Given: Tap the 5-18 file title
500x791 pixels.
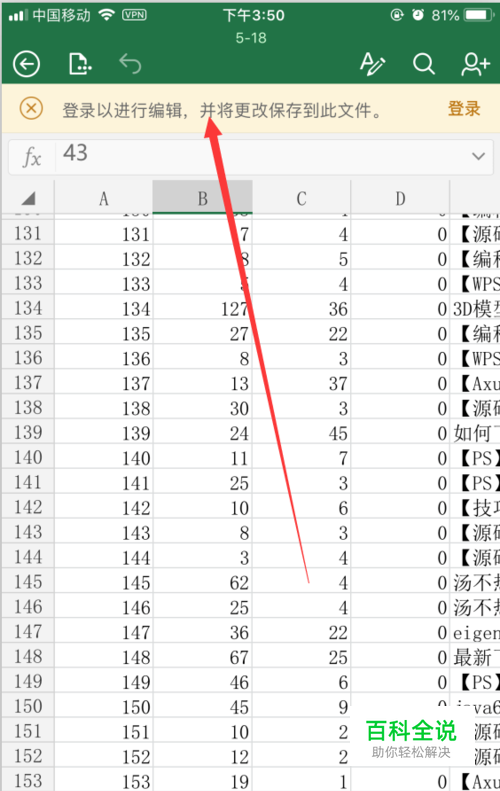Looking at the screenshot, I should coord(251,38).
